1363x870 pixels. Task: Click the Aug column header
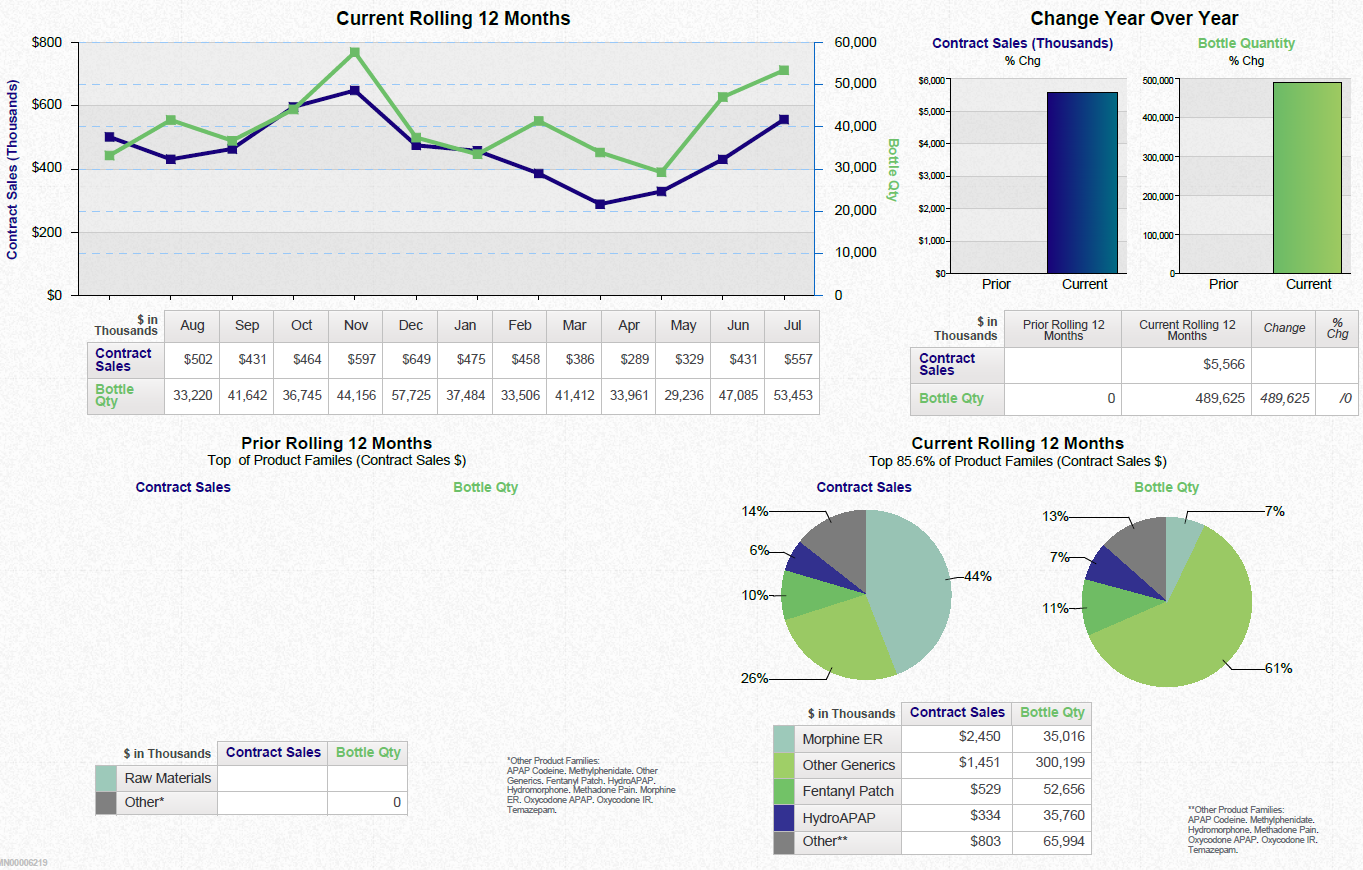click(191, 325)
